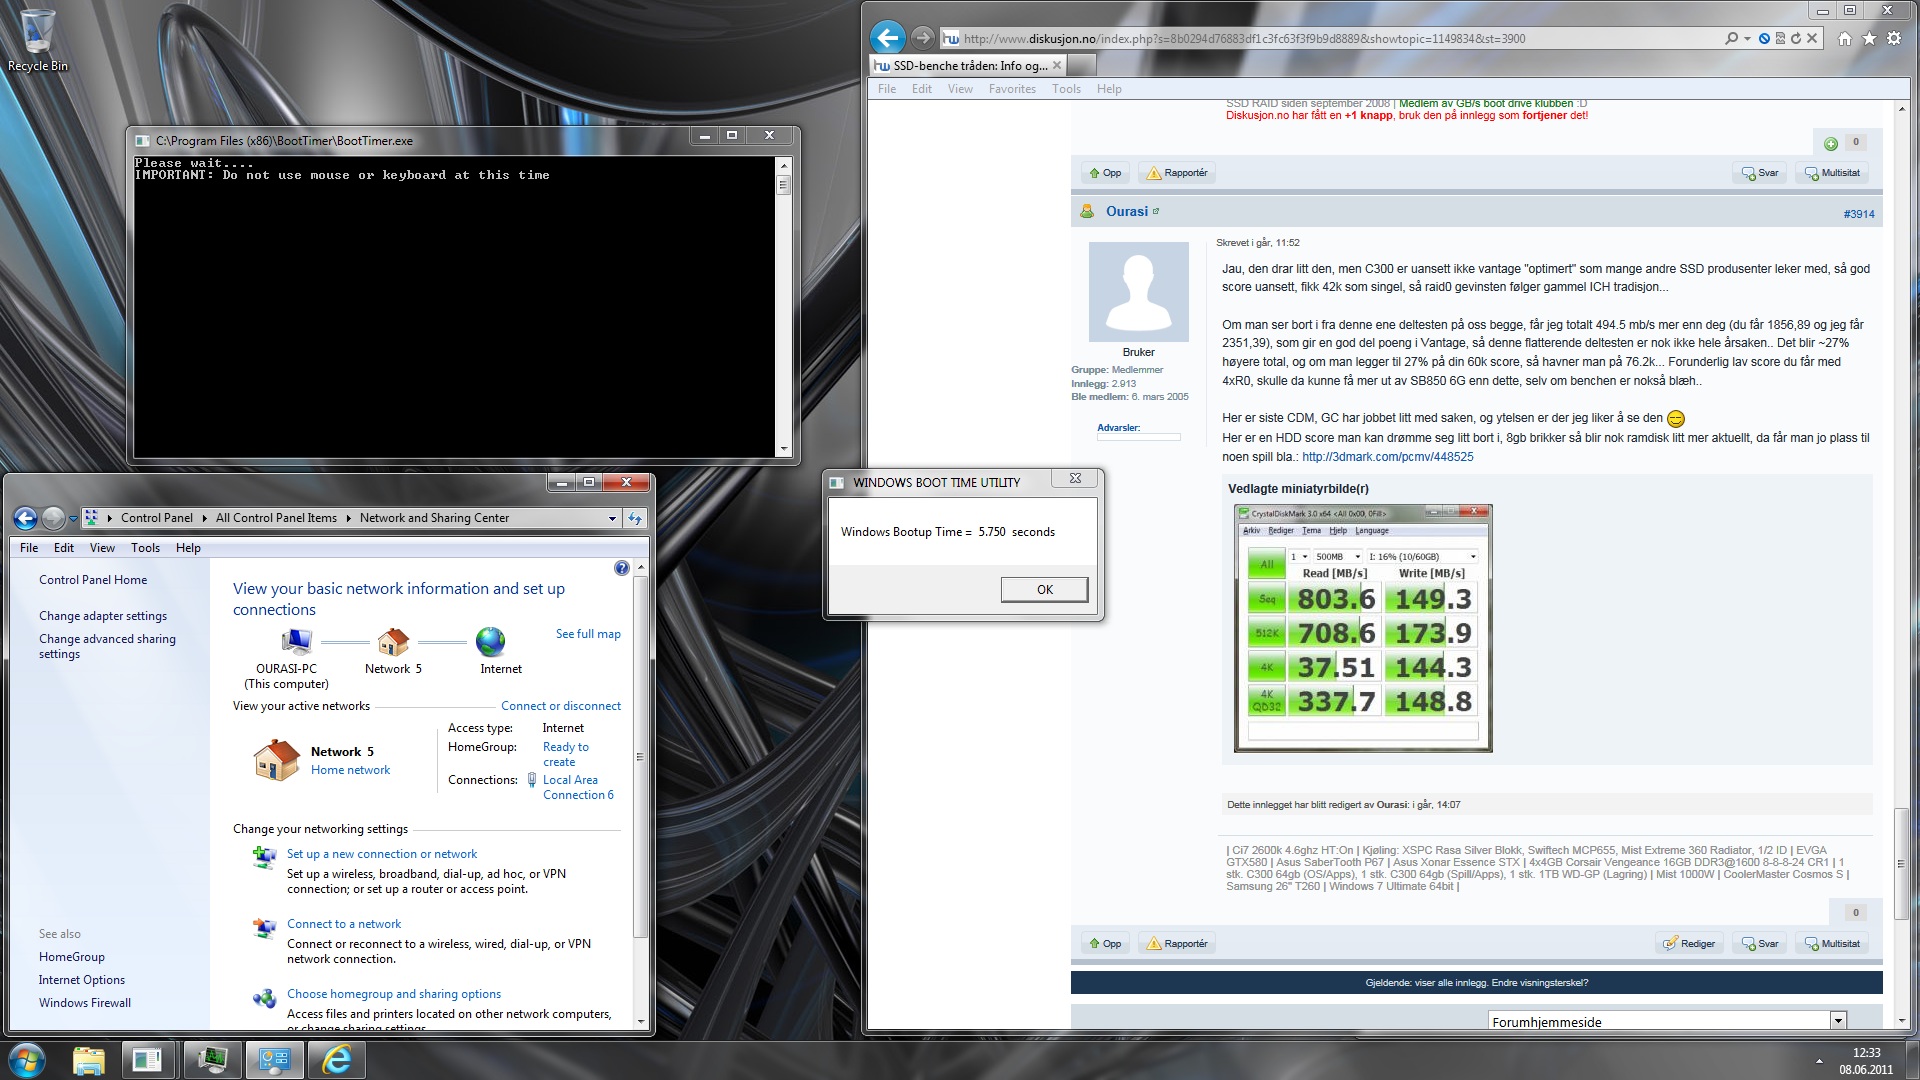
Task: Toggle the lower Multisitat button below the post
Action: pos(1833,943)
